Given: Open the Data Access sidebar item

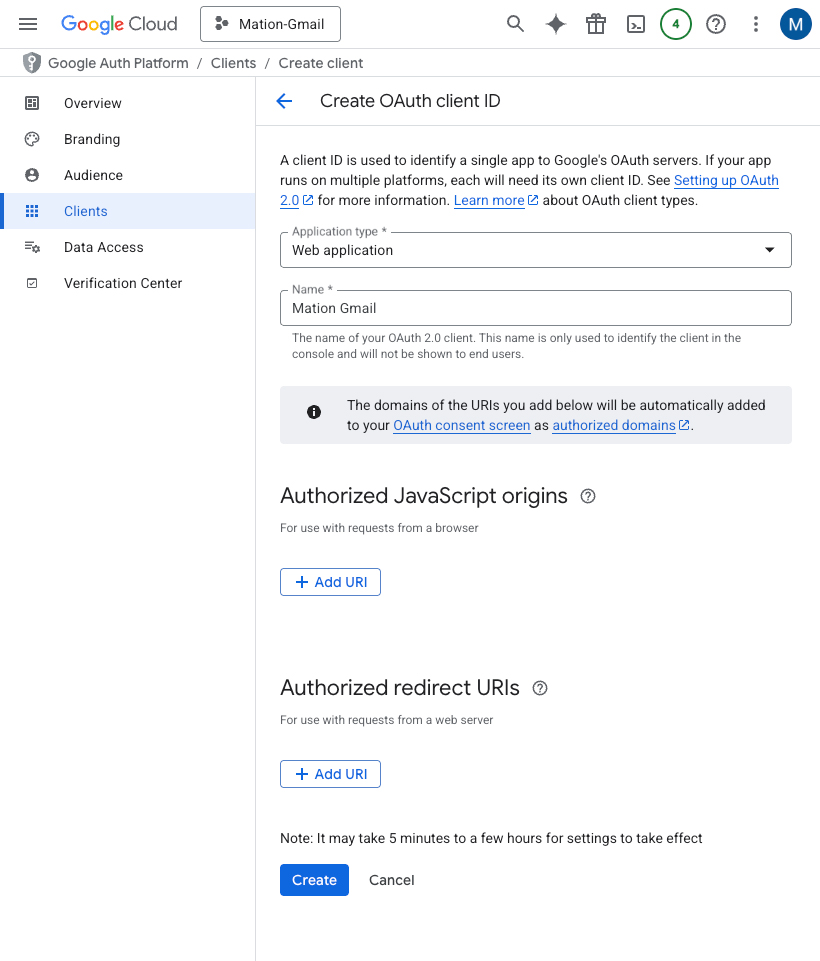Looking at the screenshot, I should point(127,247).
